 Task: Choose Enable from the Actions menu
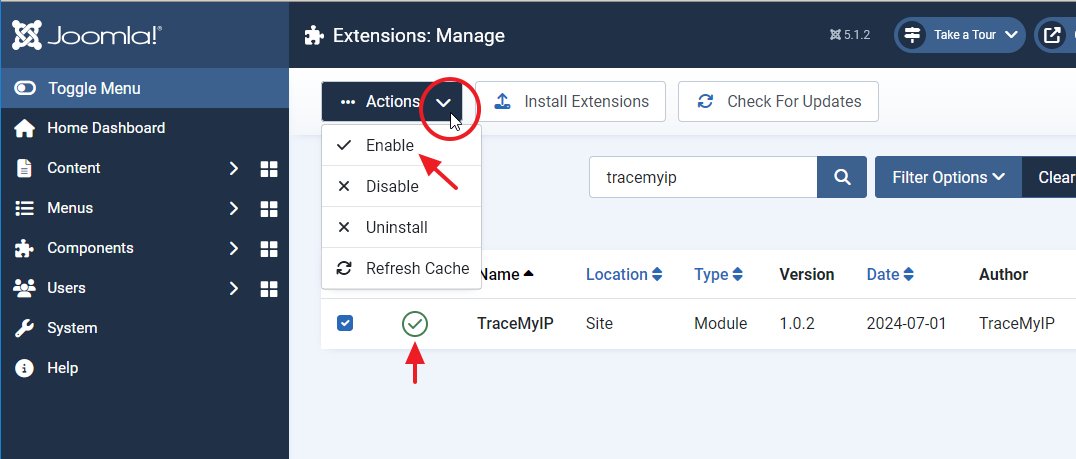coord(389,145)
